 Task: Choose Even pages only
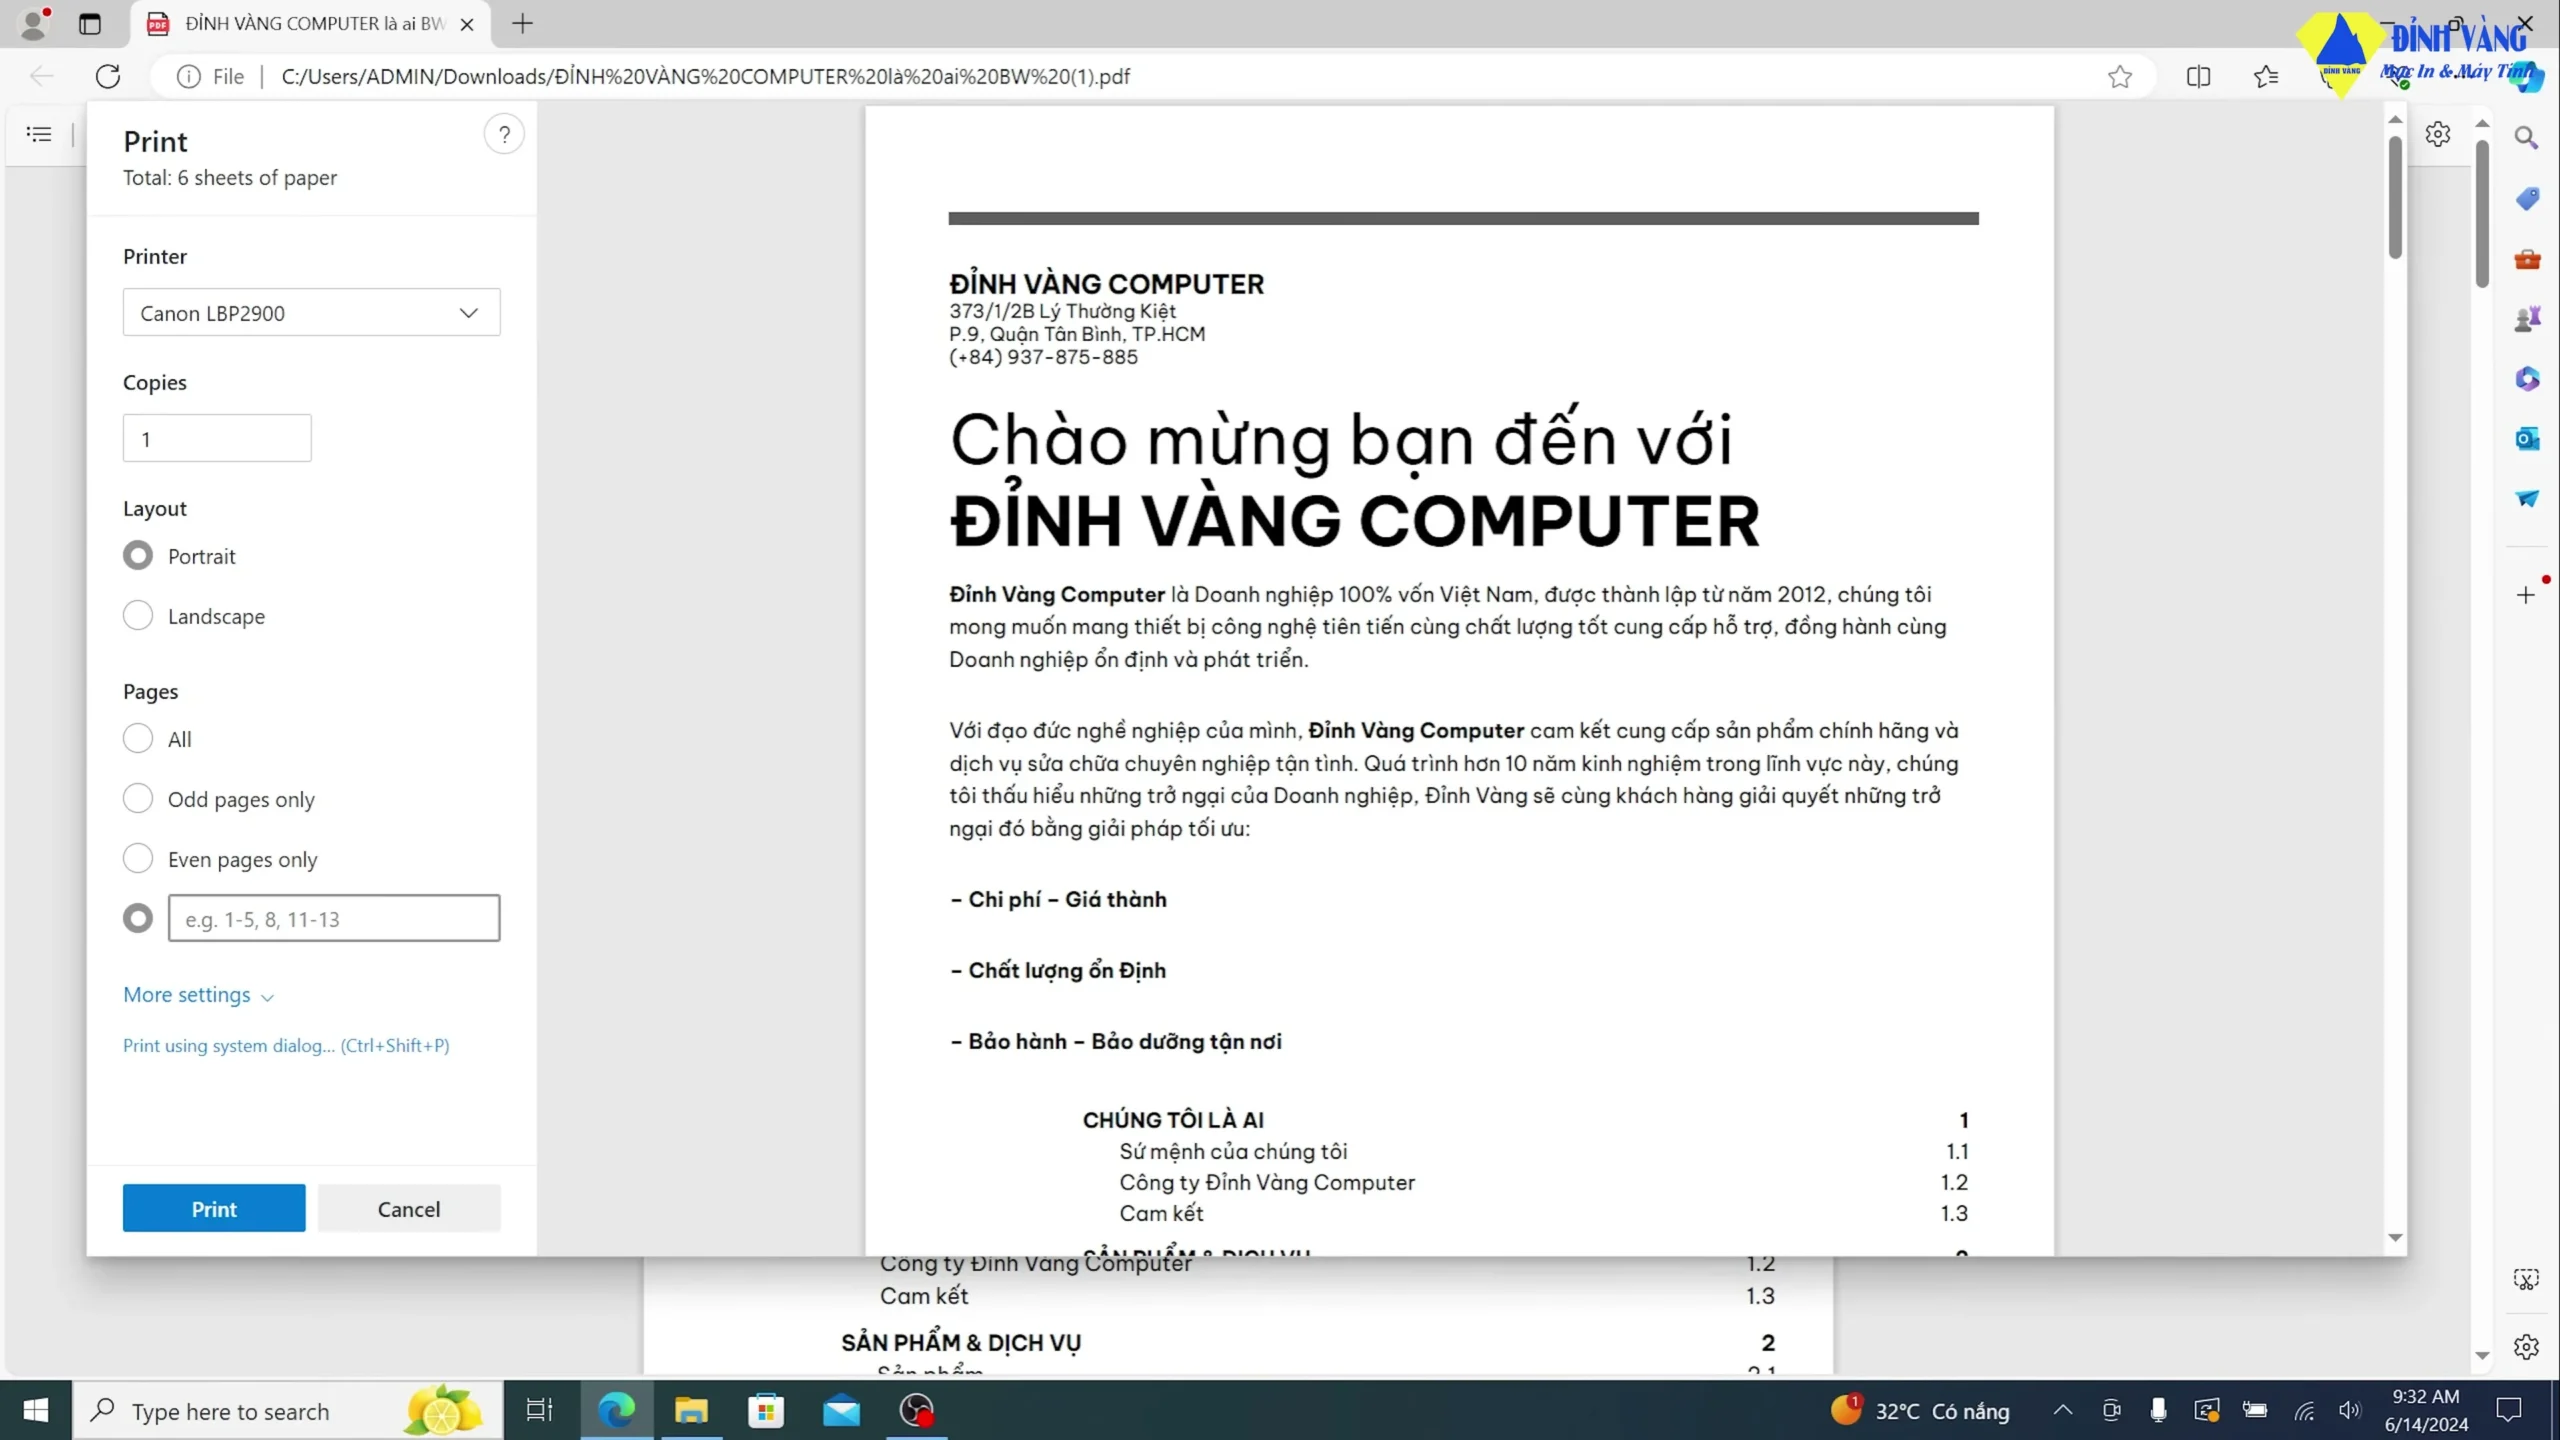pos(138,859)
